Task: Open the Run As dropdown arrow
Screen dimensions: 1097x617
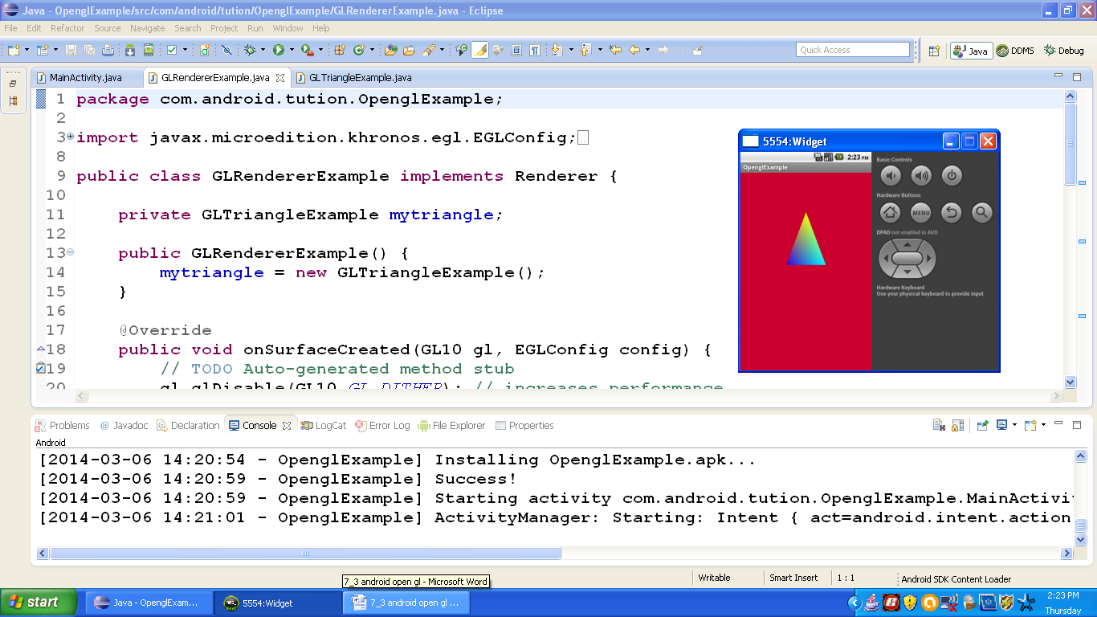Action: pyautogui.click(x=292, y=50)
